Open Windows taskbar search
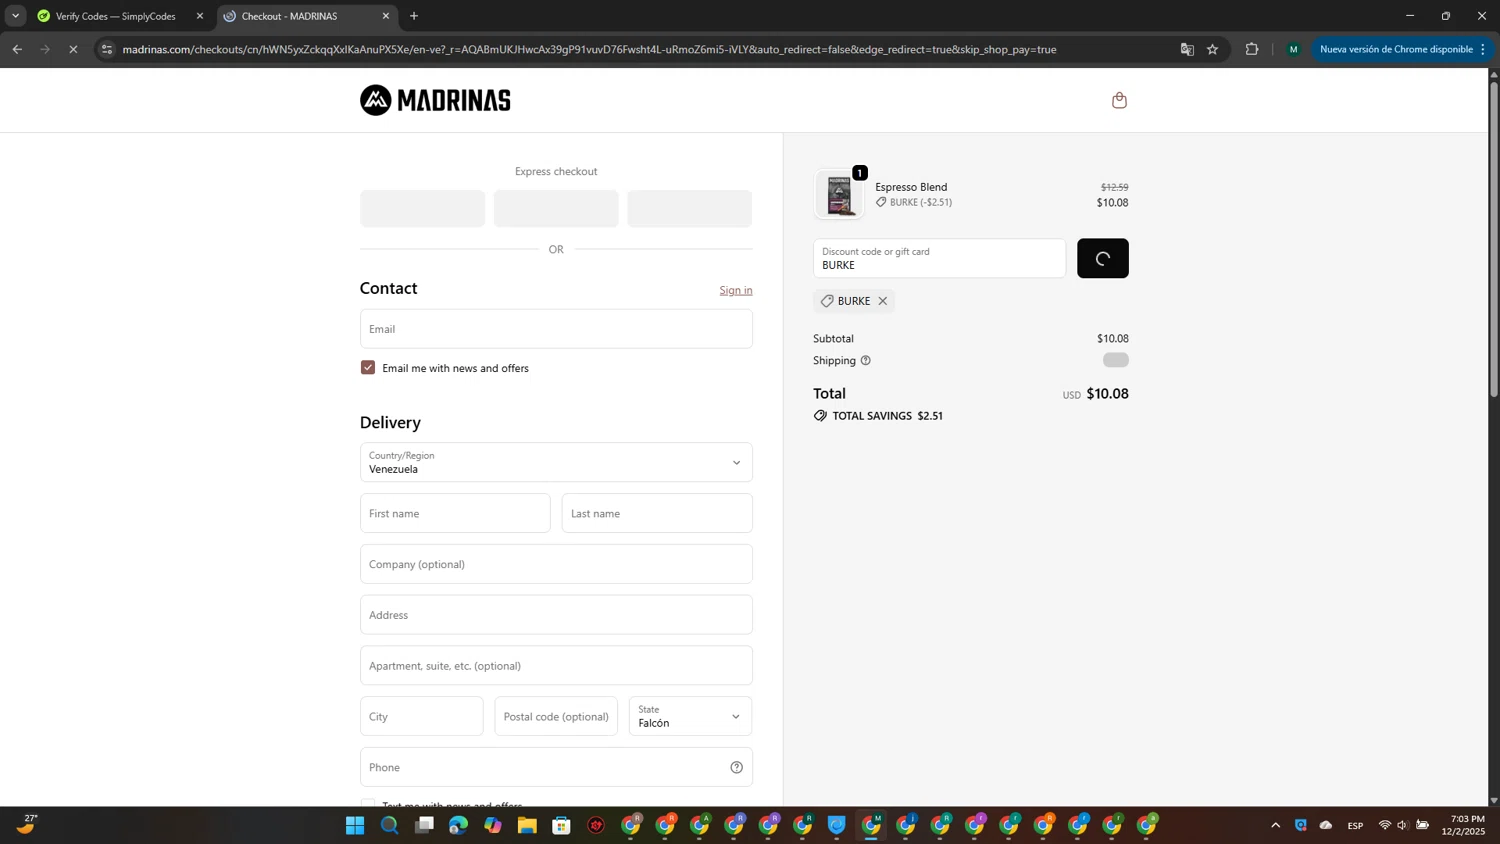Screen dimensions: 1500x844 (390, 825)
